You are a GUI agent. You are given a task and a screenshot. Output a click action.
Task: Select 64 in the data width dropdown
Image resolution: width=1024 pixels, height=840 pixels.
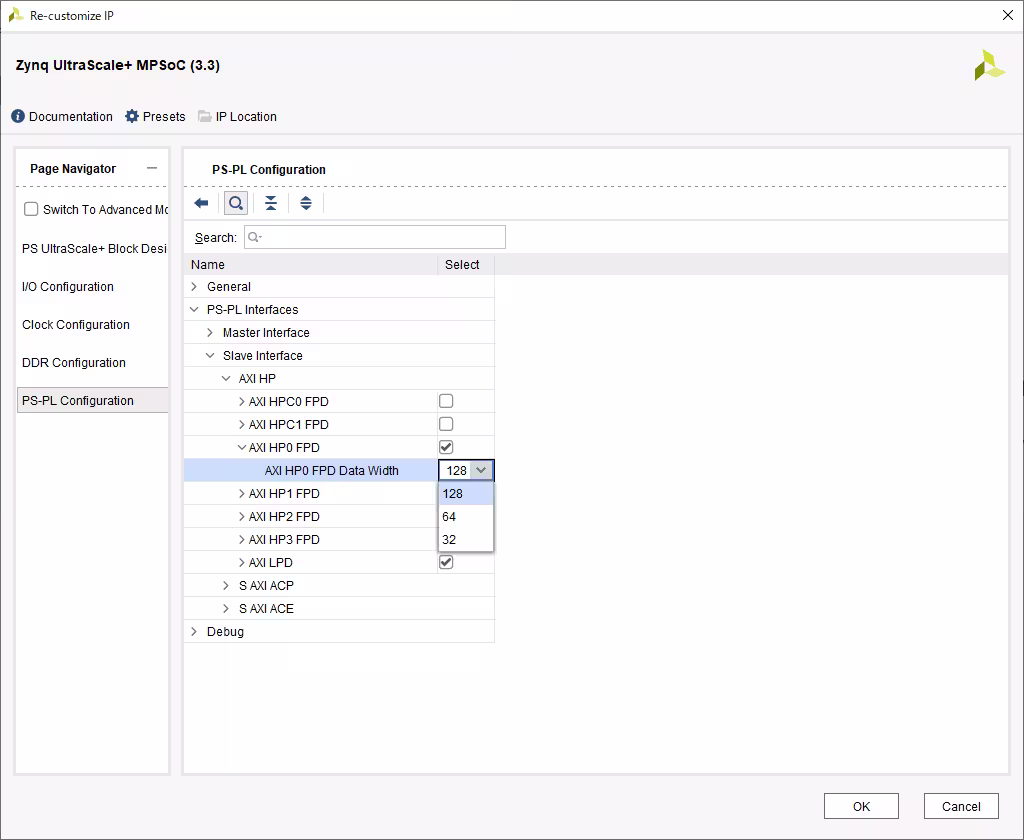click(x=466, y=517)
